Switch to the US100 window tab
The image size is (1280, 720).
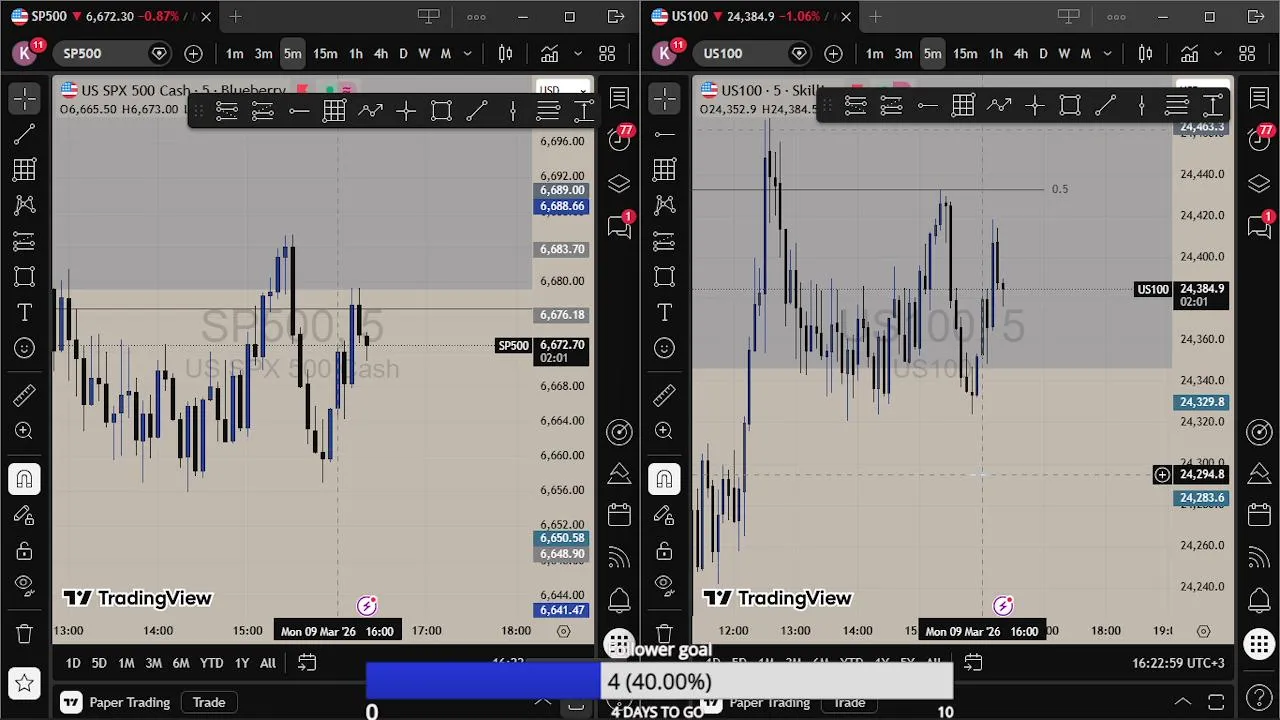click(750, 17)
